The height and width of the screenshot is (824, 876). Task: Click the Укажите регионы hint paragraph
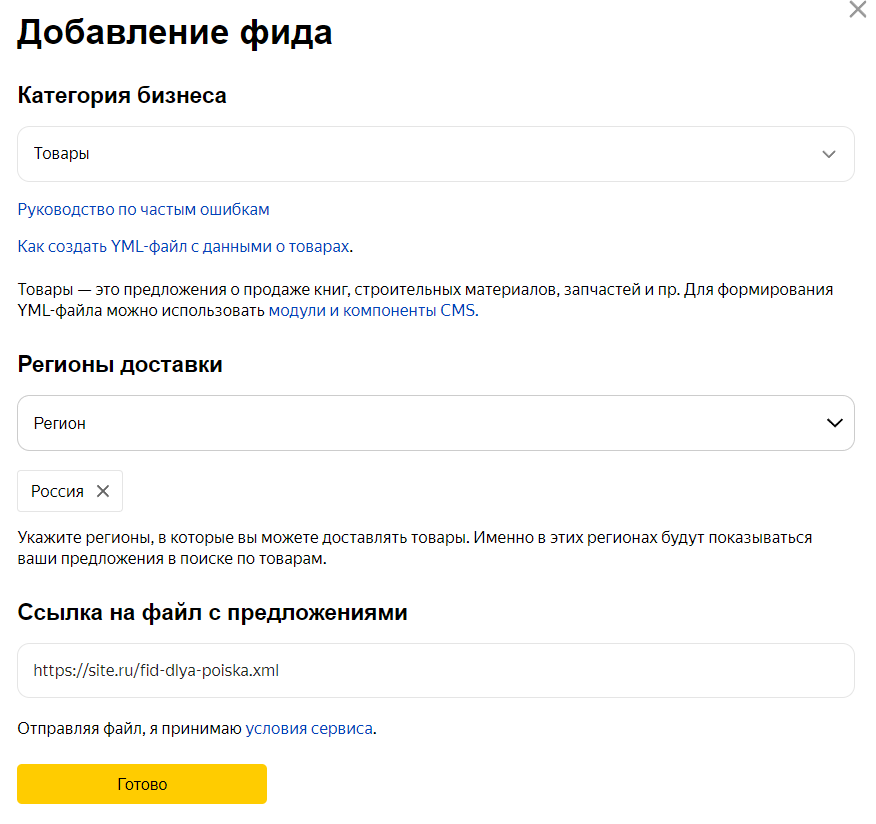coord(415,548)
